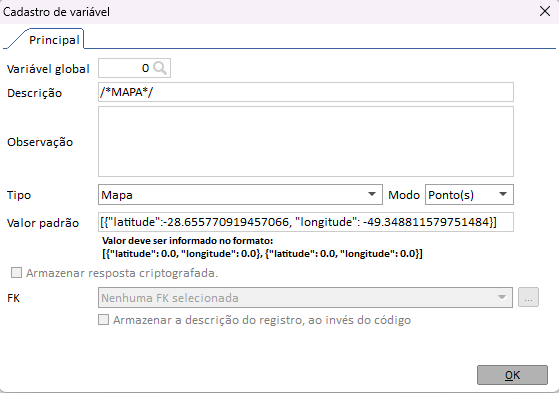Click the FK label

14,298
